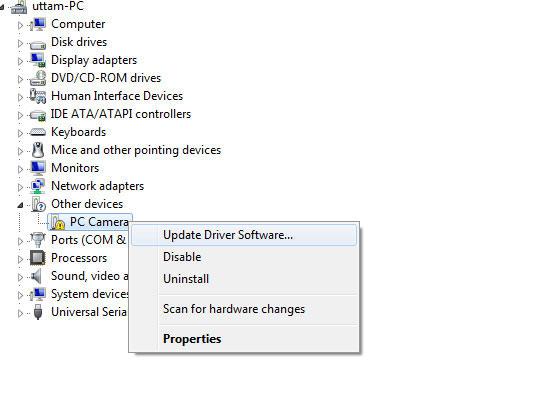Image resolution: width=550 pixels, height=401 pixels.
Task: Select Scan for hardware changes
Action: tap(244, 309)
